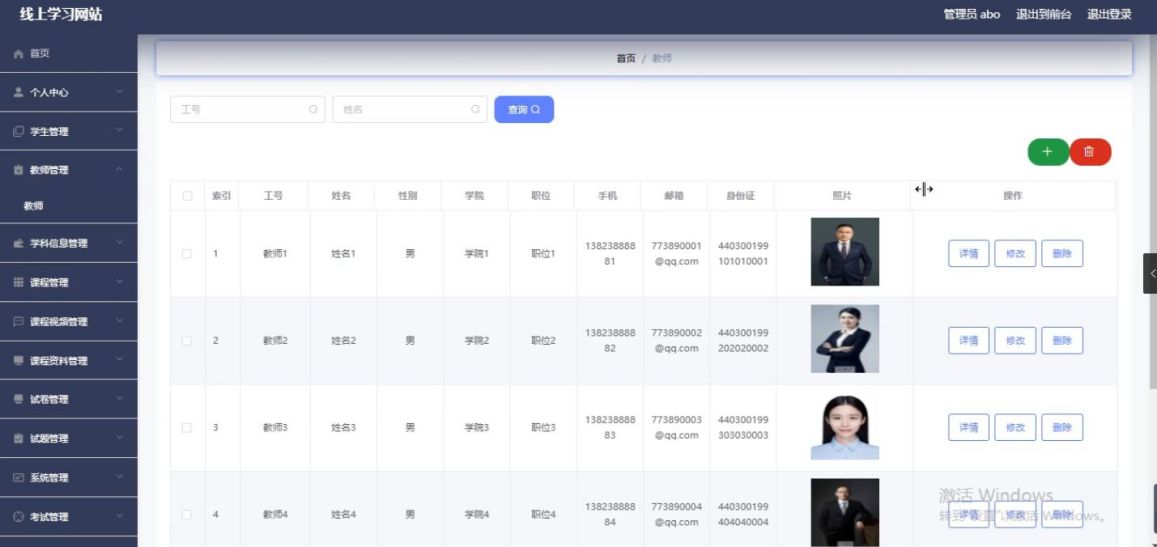This screenshot has width=1157, height=547.
Task: Click the search icon in 姓名 field
Action: tap(475, 109)
